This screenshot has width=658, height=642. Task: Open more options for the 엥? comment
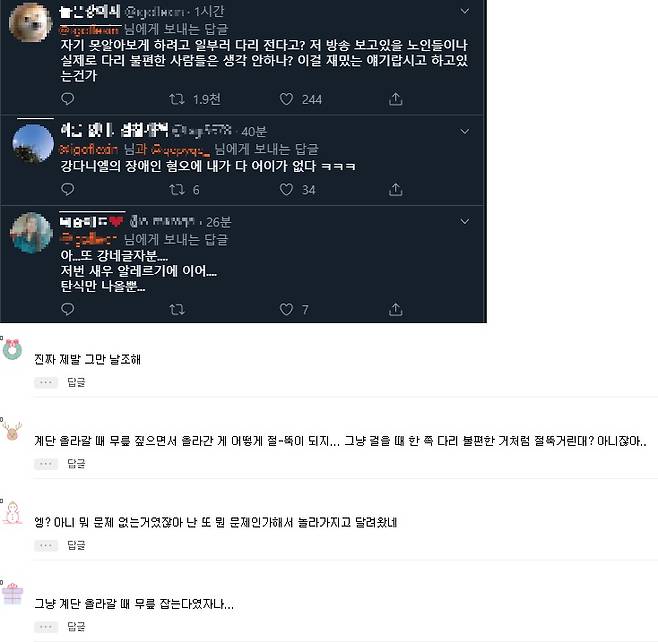(x=46, y=546)
